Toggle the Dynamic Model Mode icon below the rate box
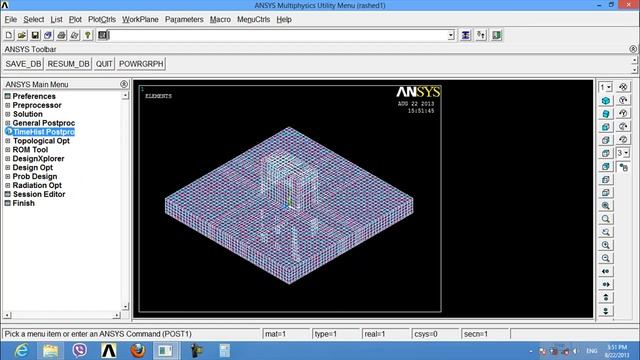Viewport: 640px width, 360px height. tap(623, 167)
